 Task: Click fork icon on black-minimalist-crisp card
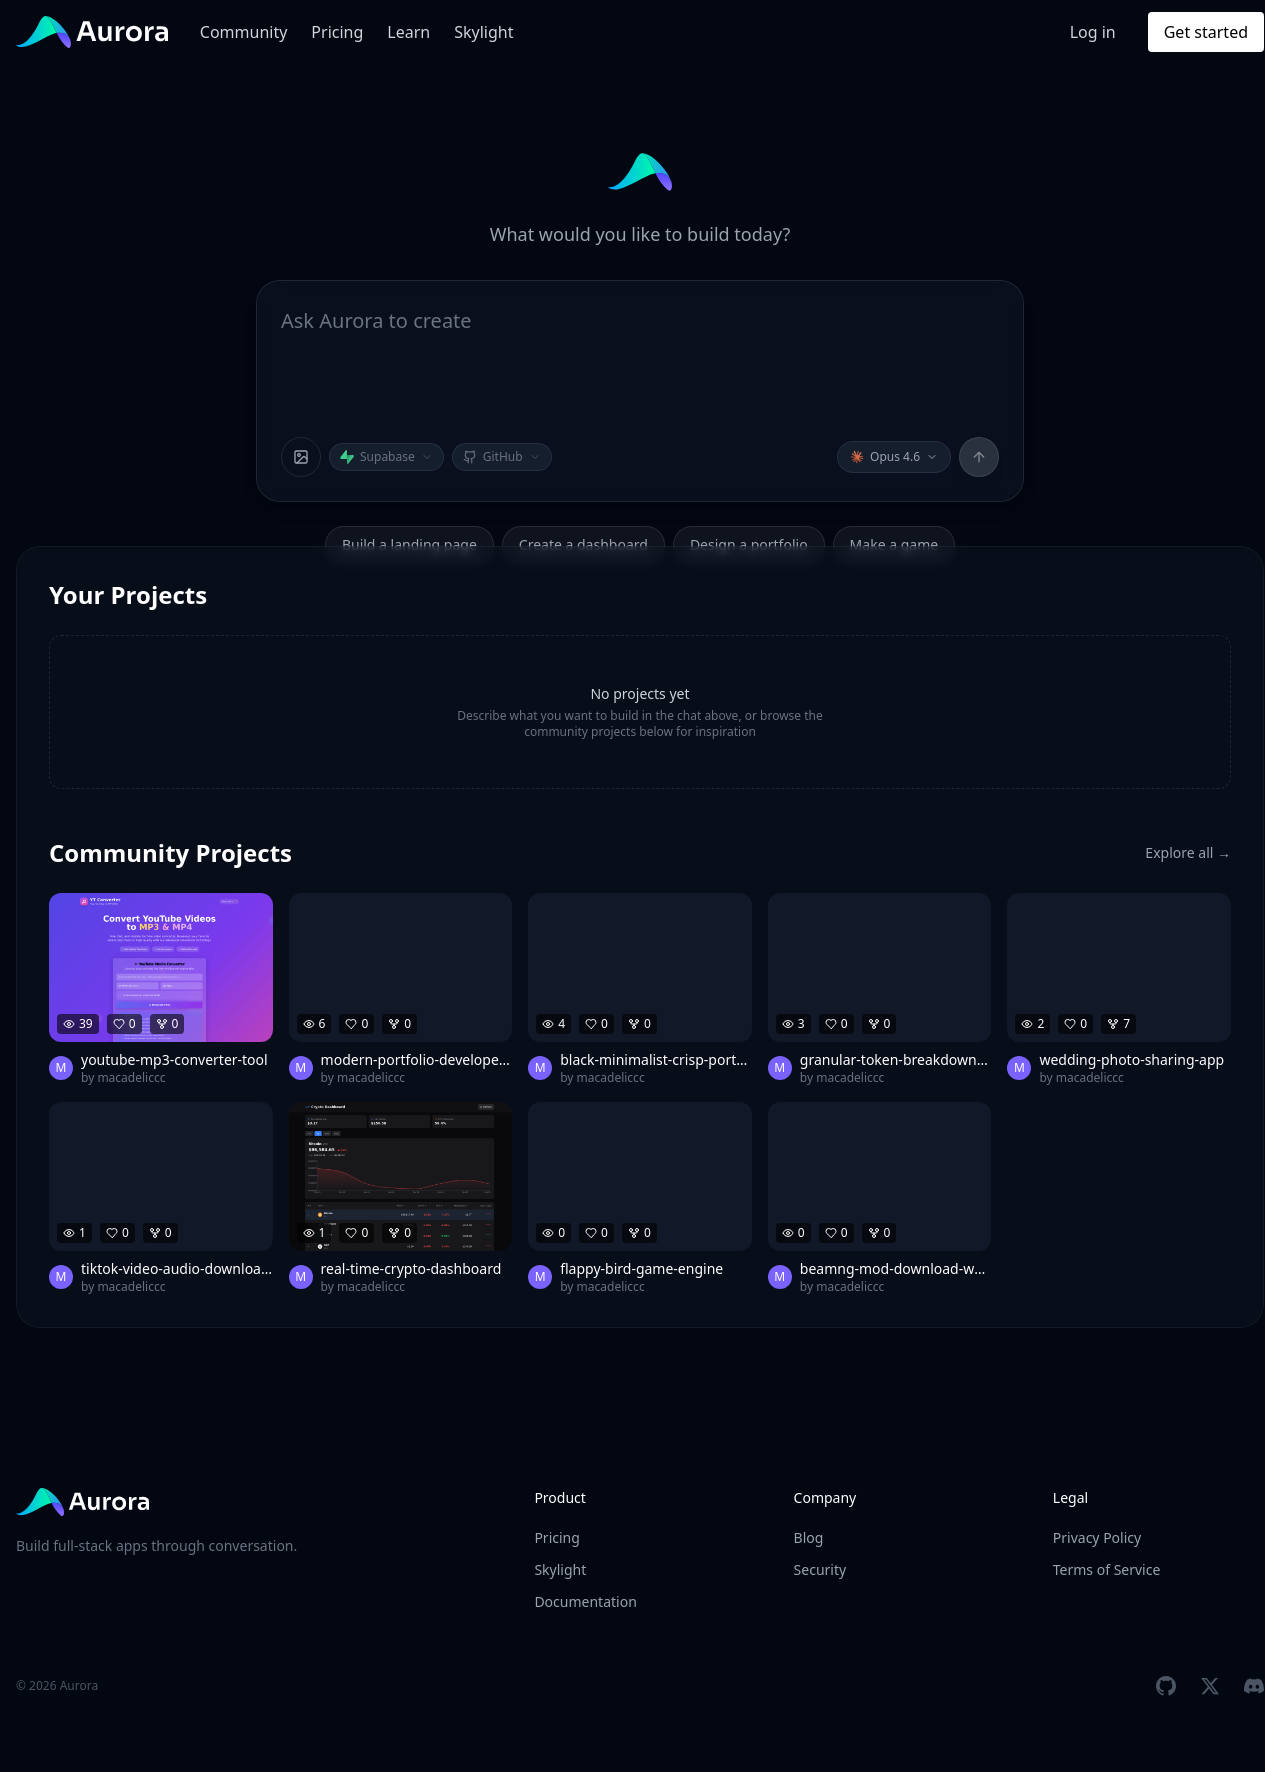tap(634, 1024)
